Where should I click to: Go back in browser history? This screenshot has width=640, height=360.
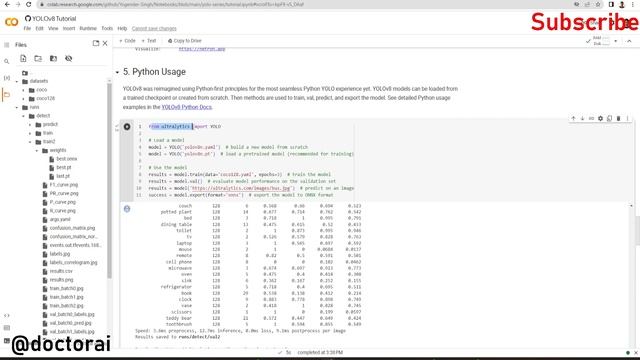[x=7, y=4]
